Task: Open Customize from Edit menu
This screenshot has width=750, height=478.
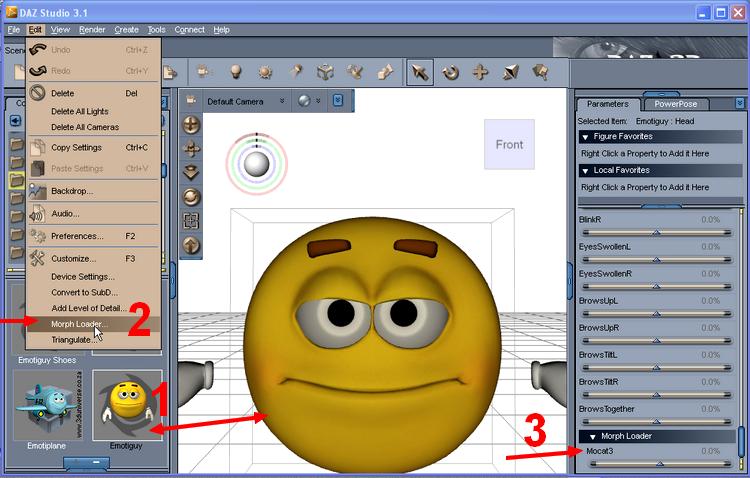Action: pos(93,258)
